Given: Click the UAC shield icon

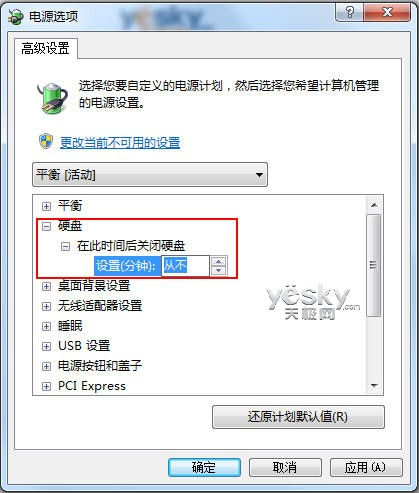Looking at the screenshot, I should tap(46, 142).
